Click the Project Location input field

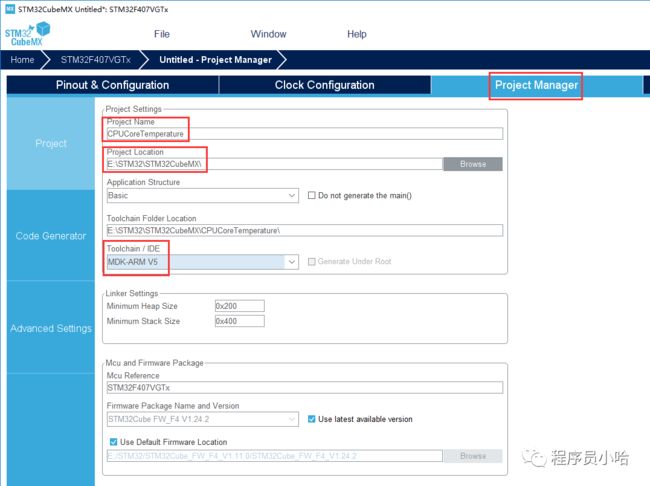274,164
